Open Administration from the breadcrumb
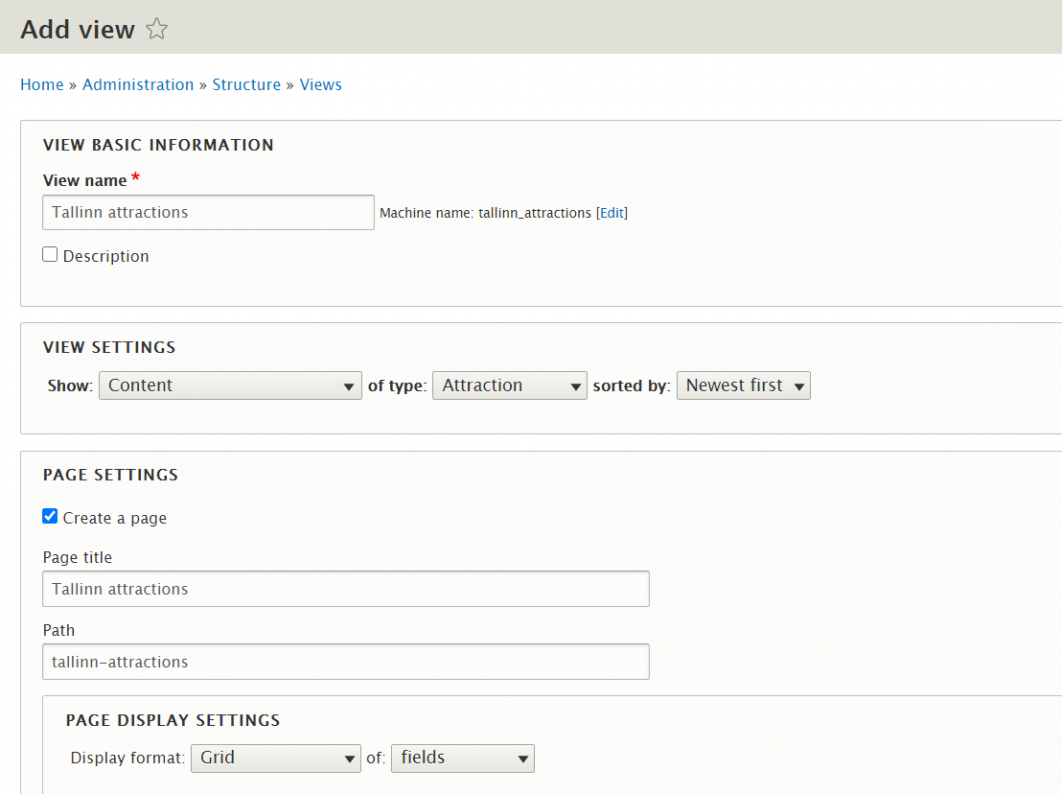 tap(138, 84)
